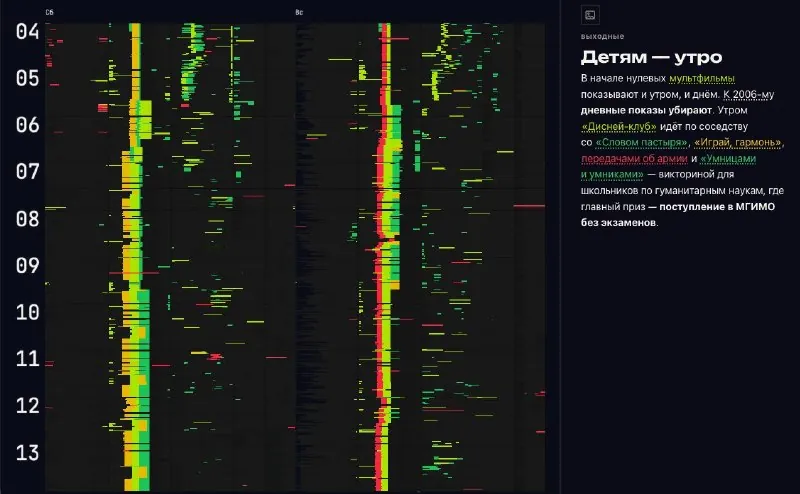Image resolution: width=800 pixels, height=494 pixels.
Task: Click the 05 hour label
Action: (28, 78)
